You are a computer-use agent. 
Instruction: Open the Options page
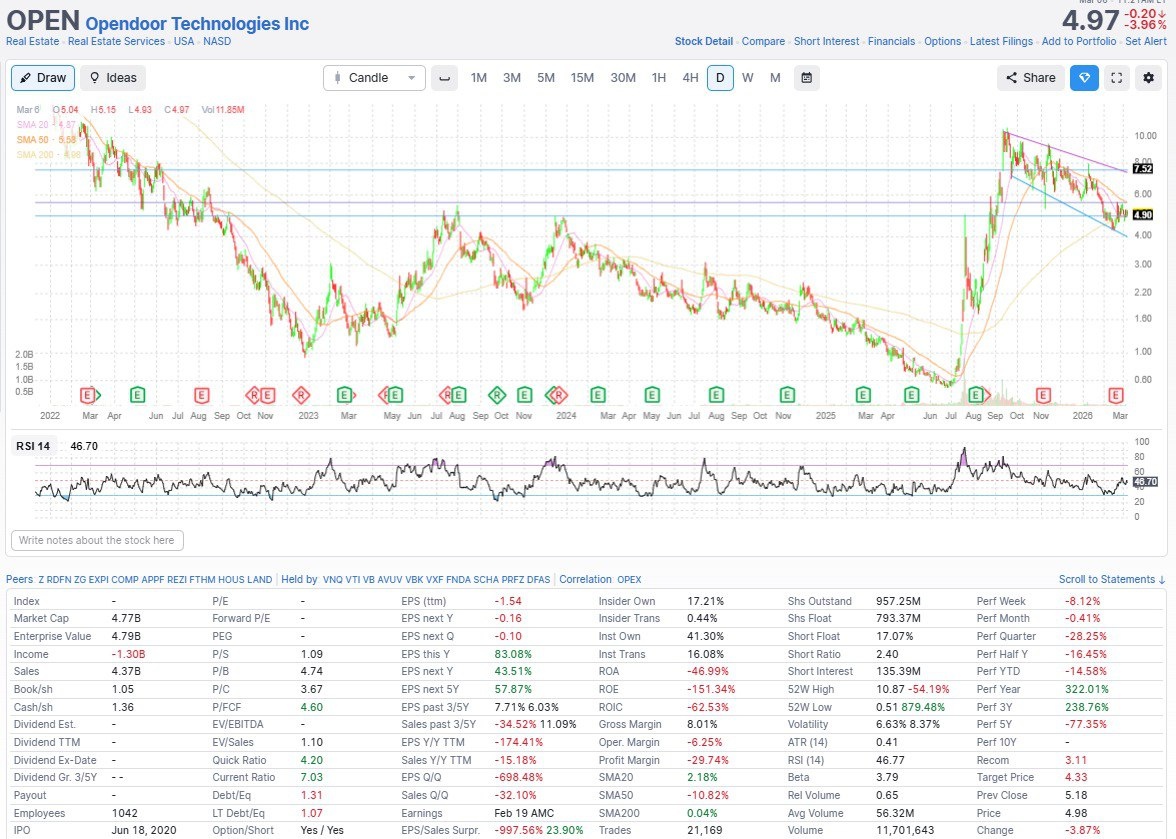[x=942, y=41]
